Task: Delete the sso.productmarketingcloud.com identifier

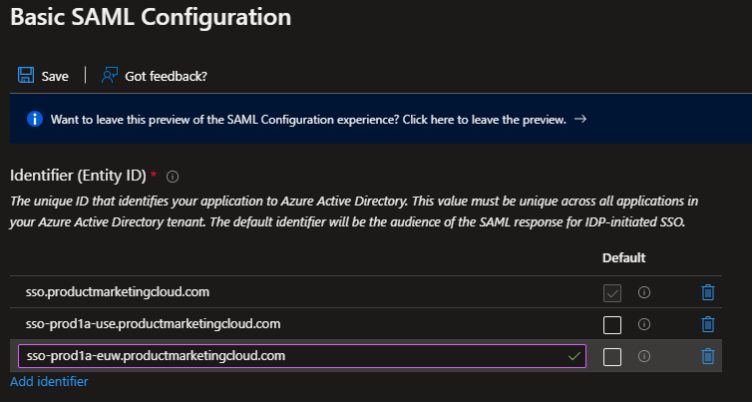Action: 708,292
